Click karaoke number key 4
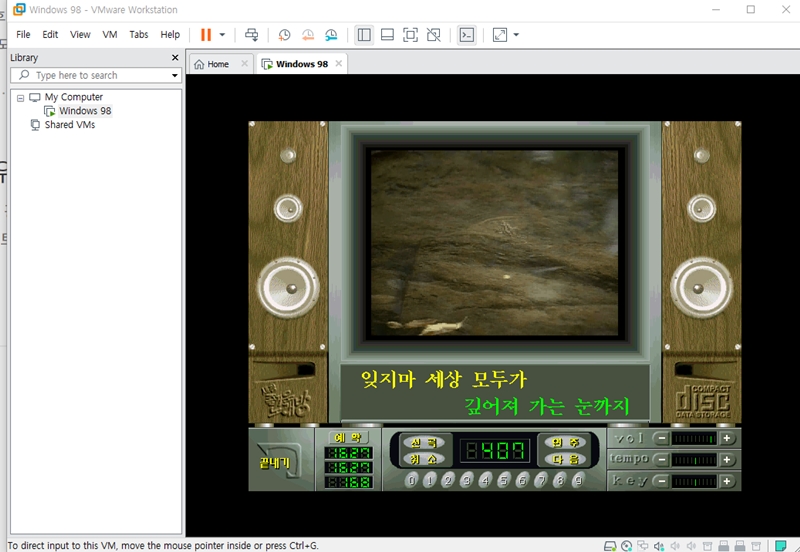This screenshot has height=552, width=800. pyautogui.click(x=485, y=480)
